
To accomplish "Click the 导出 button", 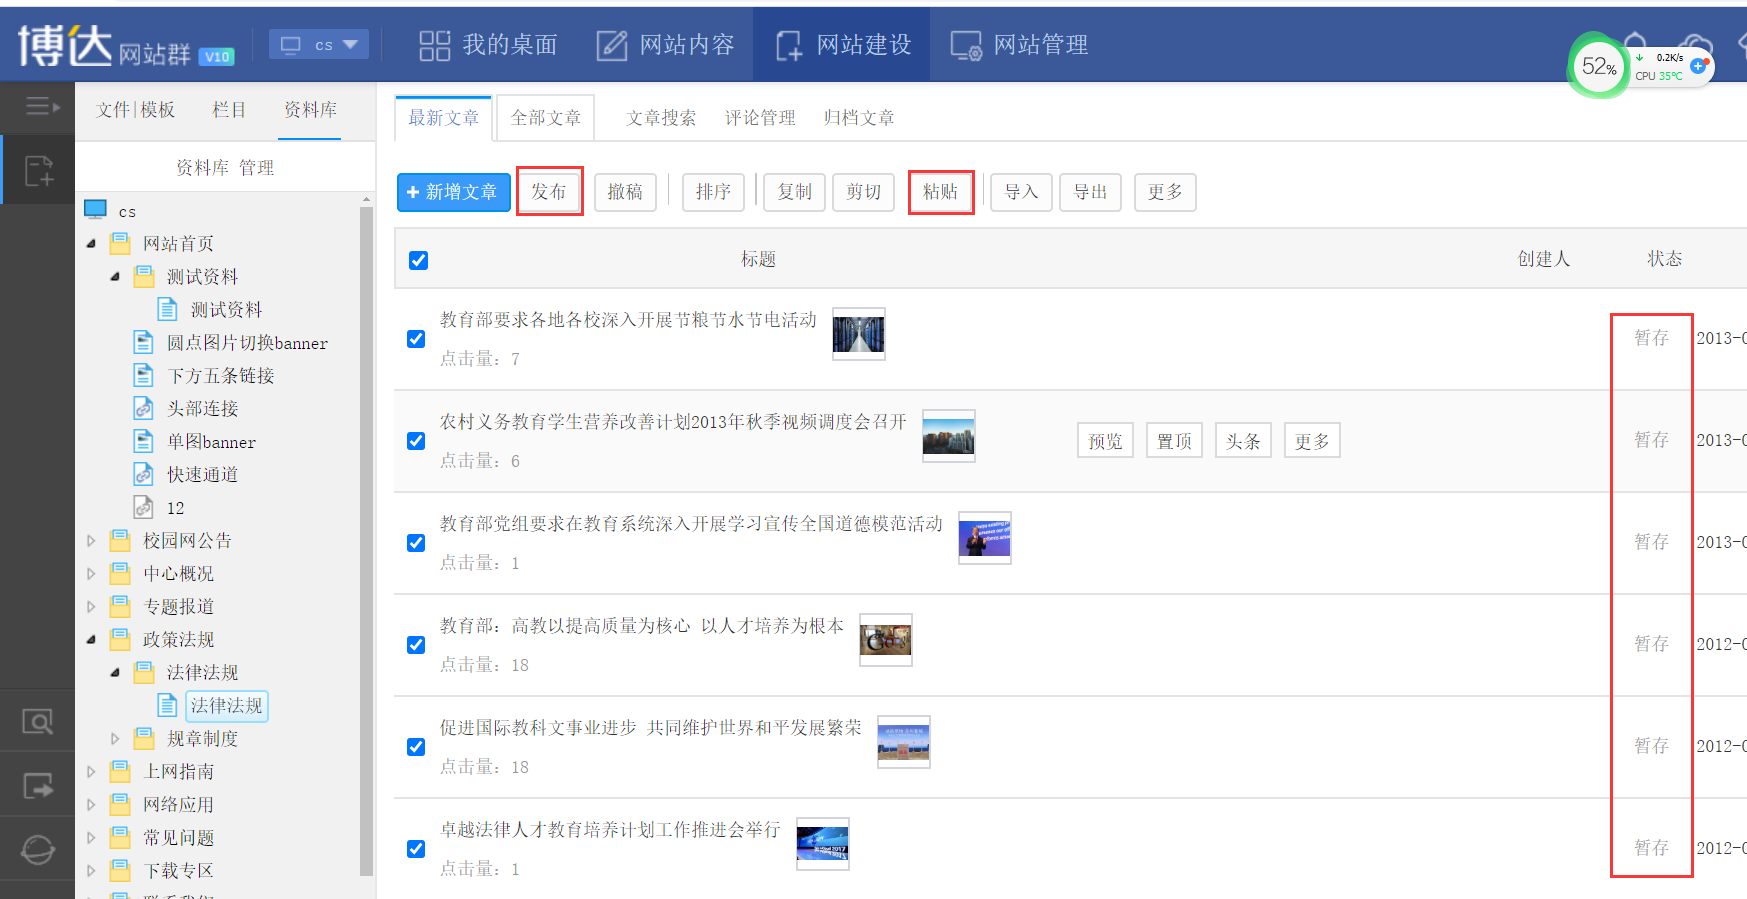I will click(x=1091, y=192).
